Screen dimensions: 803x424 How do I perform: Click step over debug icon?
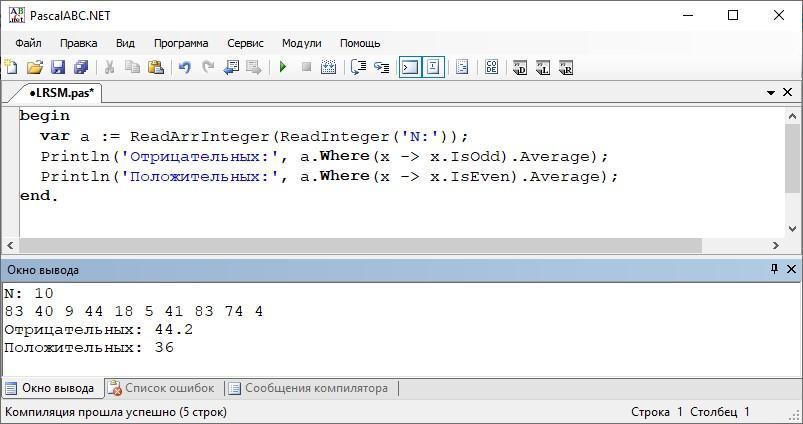pos(358,67)
